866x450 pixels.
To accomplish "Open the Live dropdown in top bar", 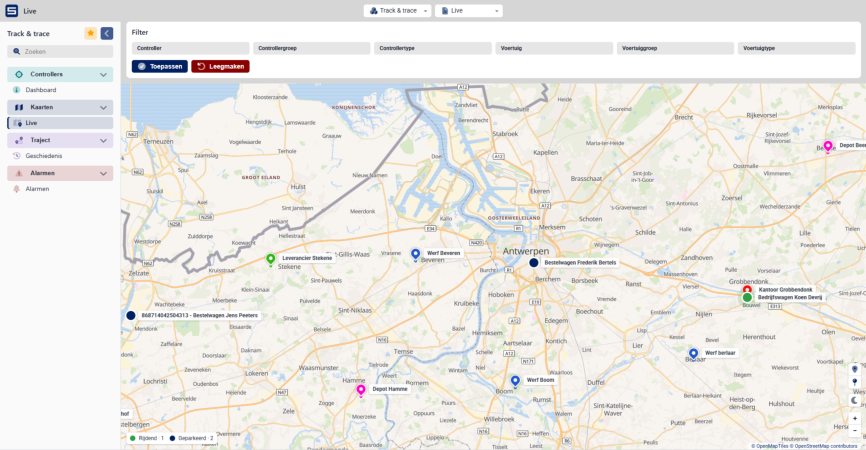I will [469, 10].
